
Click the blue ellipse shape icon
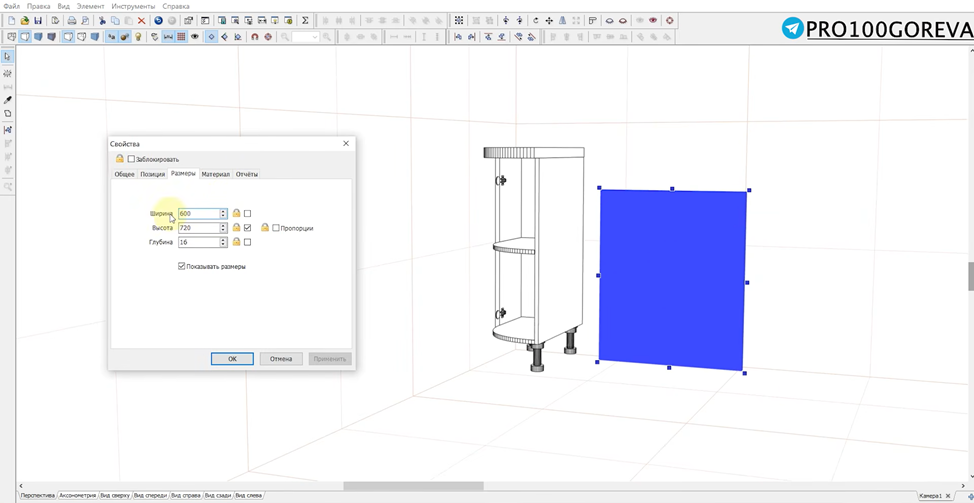[x=609, y=20]
